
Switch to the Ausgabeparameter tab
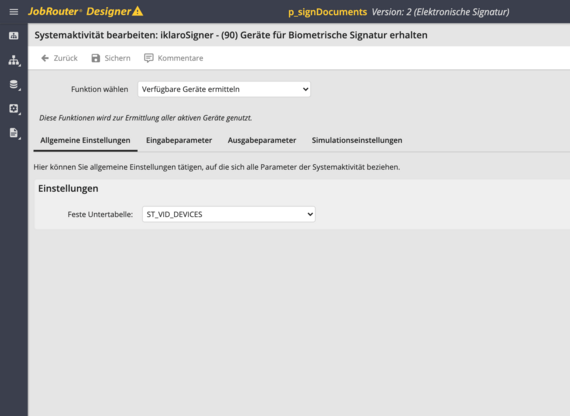point(262,140)
